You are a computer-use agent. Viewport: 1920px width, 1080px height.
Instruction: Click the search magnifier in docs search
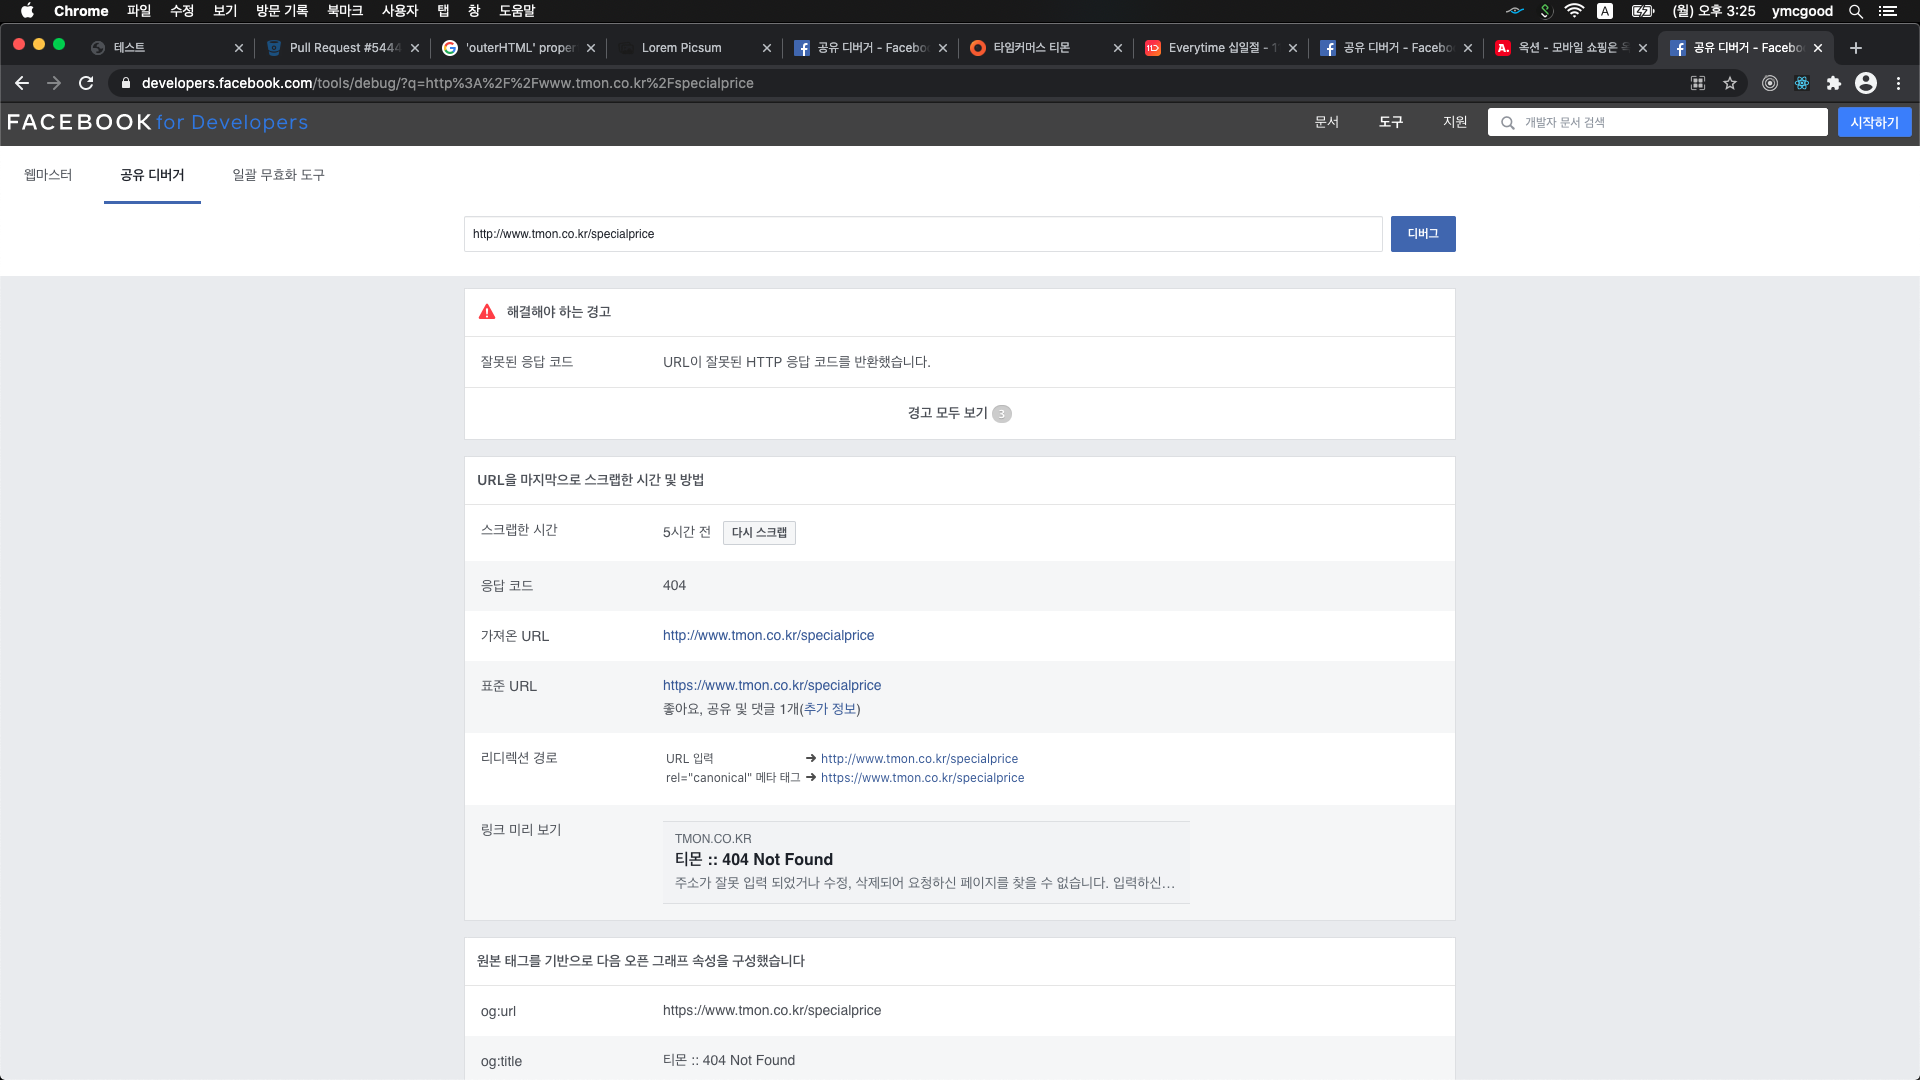coord(1508,123)
